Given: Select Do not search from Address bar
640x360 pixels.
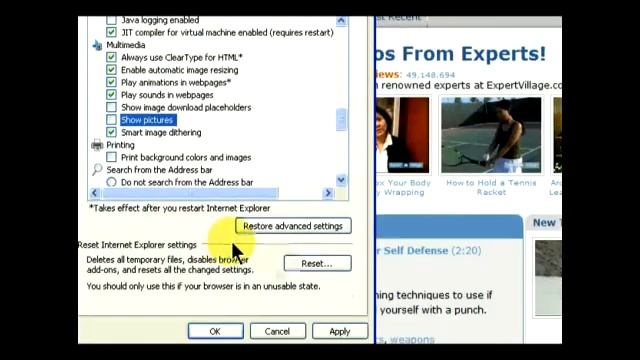Looking at the screenshot, I should [111, 182].
